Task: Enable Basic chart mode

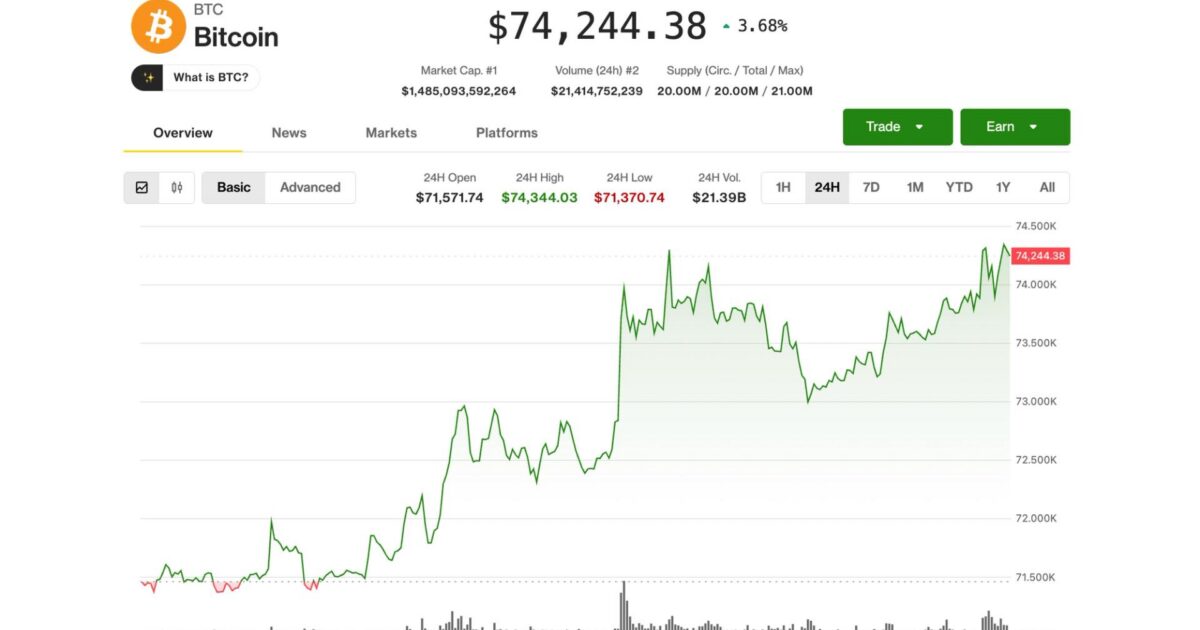Action: click(233, 187)
